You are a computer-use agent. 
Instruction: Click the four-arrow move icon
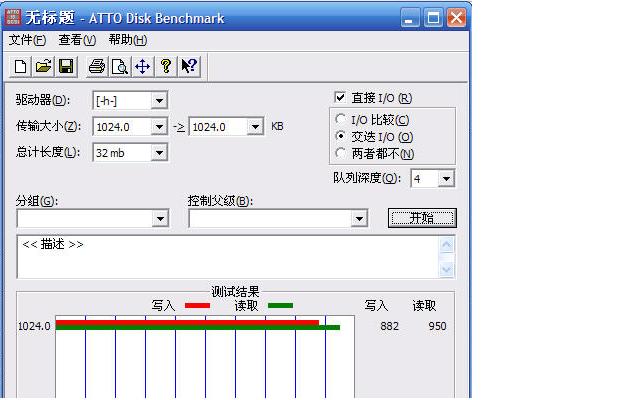tap(142, 66)
